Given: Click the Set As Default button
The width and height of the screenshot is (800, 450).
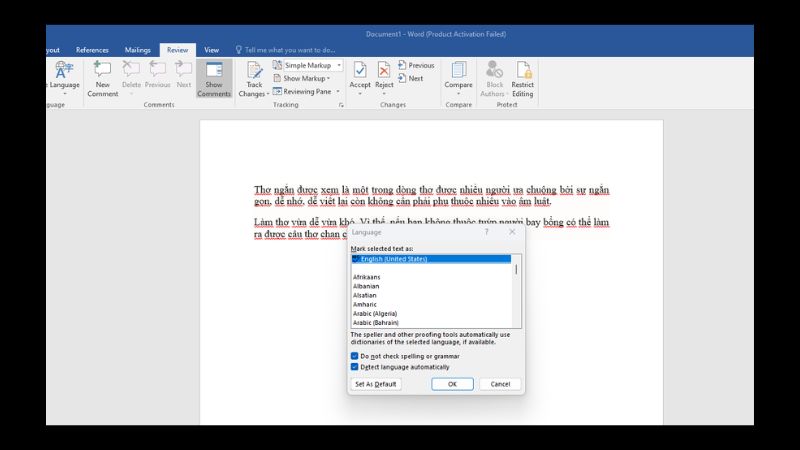Looking at the screenshot, I should pyautogui.click(x=375, y=384).
